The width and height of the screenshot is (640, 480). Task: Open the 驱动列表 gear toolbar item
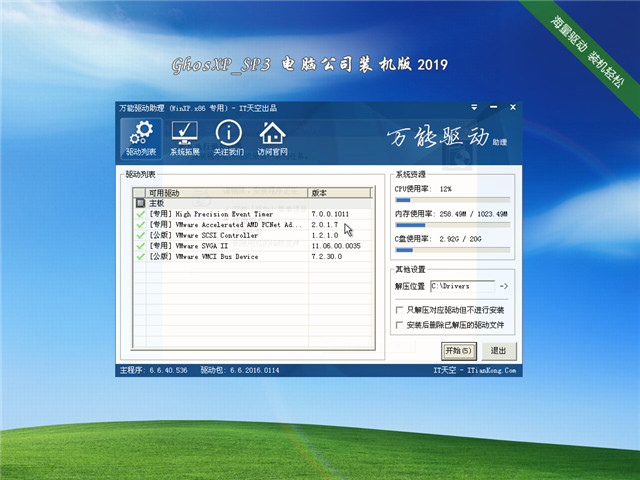pos(141,139)
